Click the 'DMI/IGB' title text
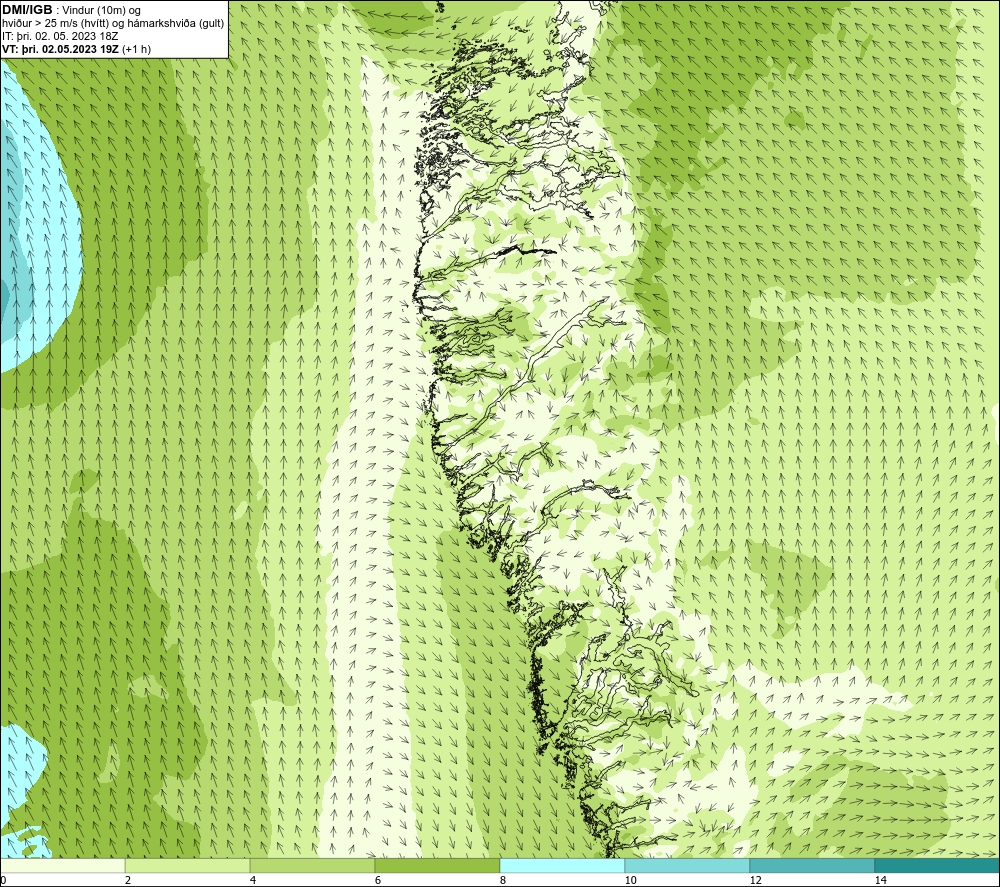Viewport: 1000px width, 887px height. click(27, 10)
